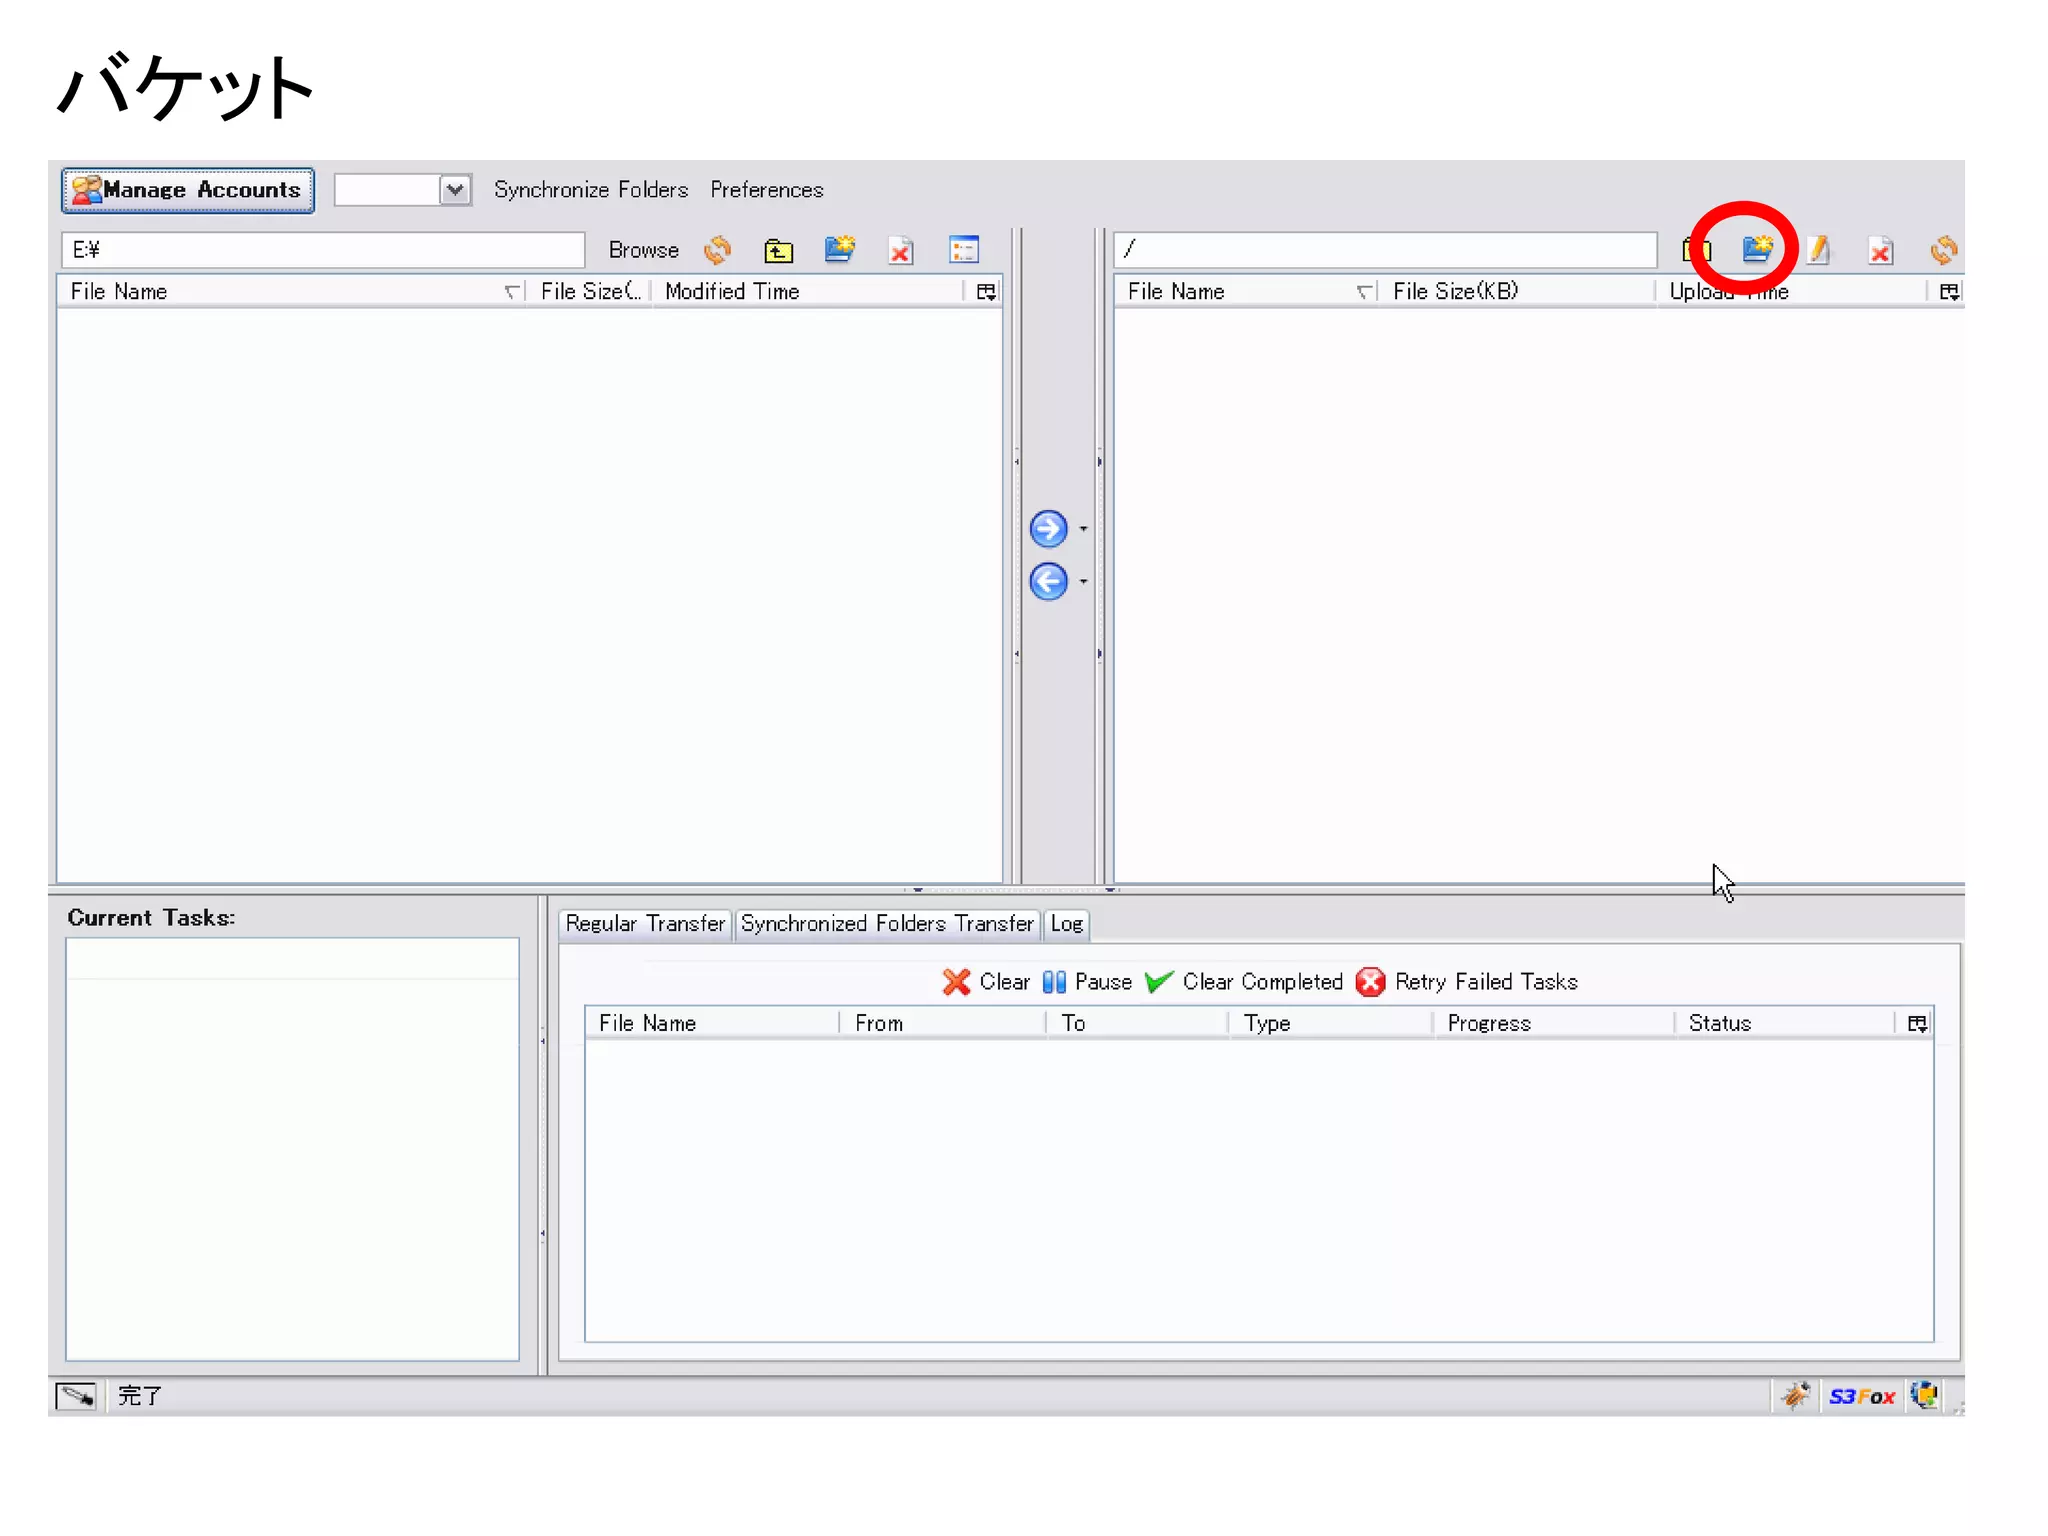Click the Current Tasks list box
Viewport: 2048px width, 1536px height.
pyautogui.click(x=293, y=1149)
